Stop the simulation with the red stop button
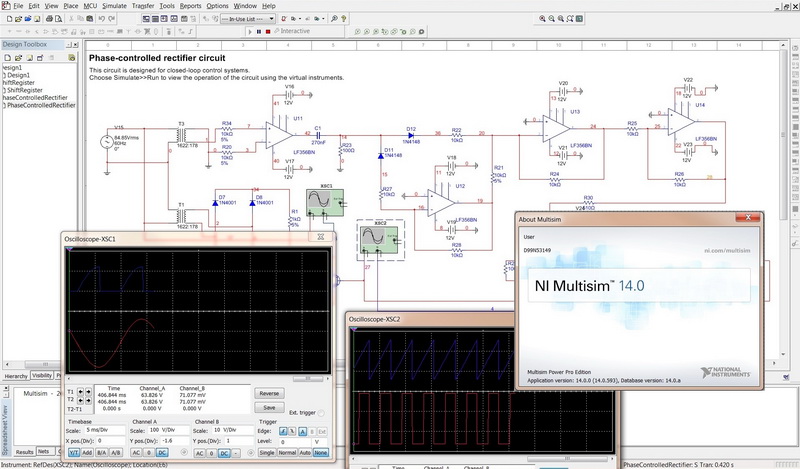This screenshot has height=469, width=800. point(268,31)
